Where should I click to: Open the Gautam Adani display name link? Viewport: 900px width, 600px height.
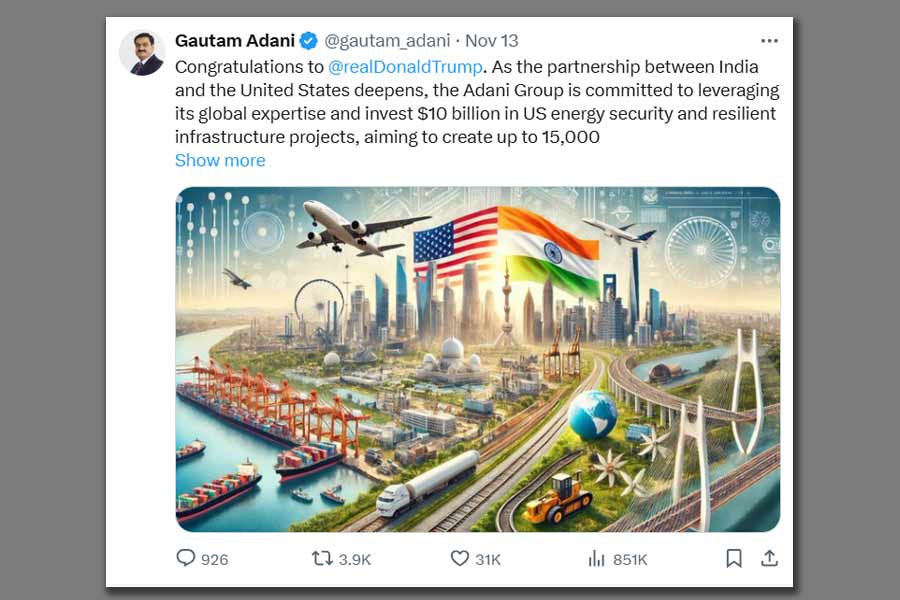(234, 41)
